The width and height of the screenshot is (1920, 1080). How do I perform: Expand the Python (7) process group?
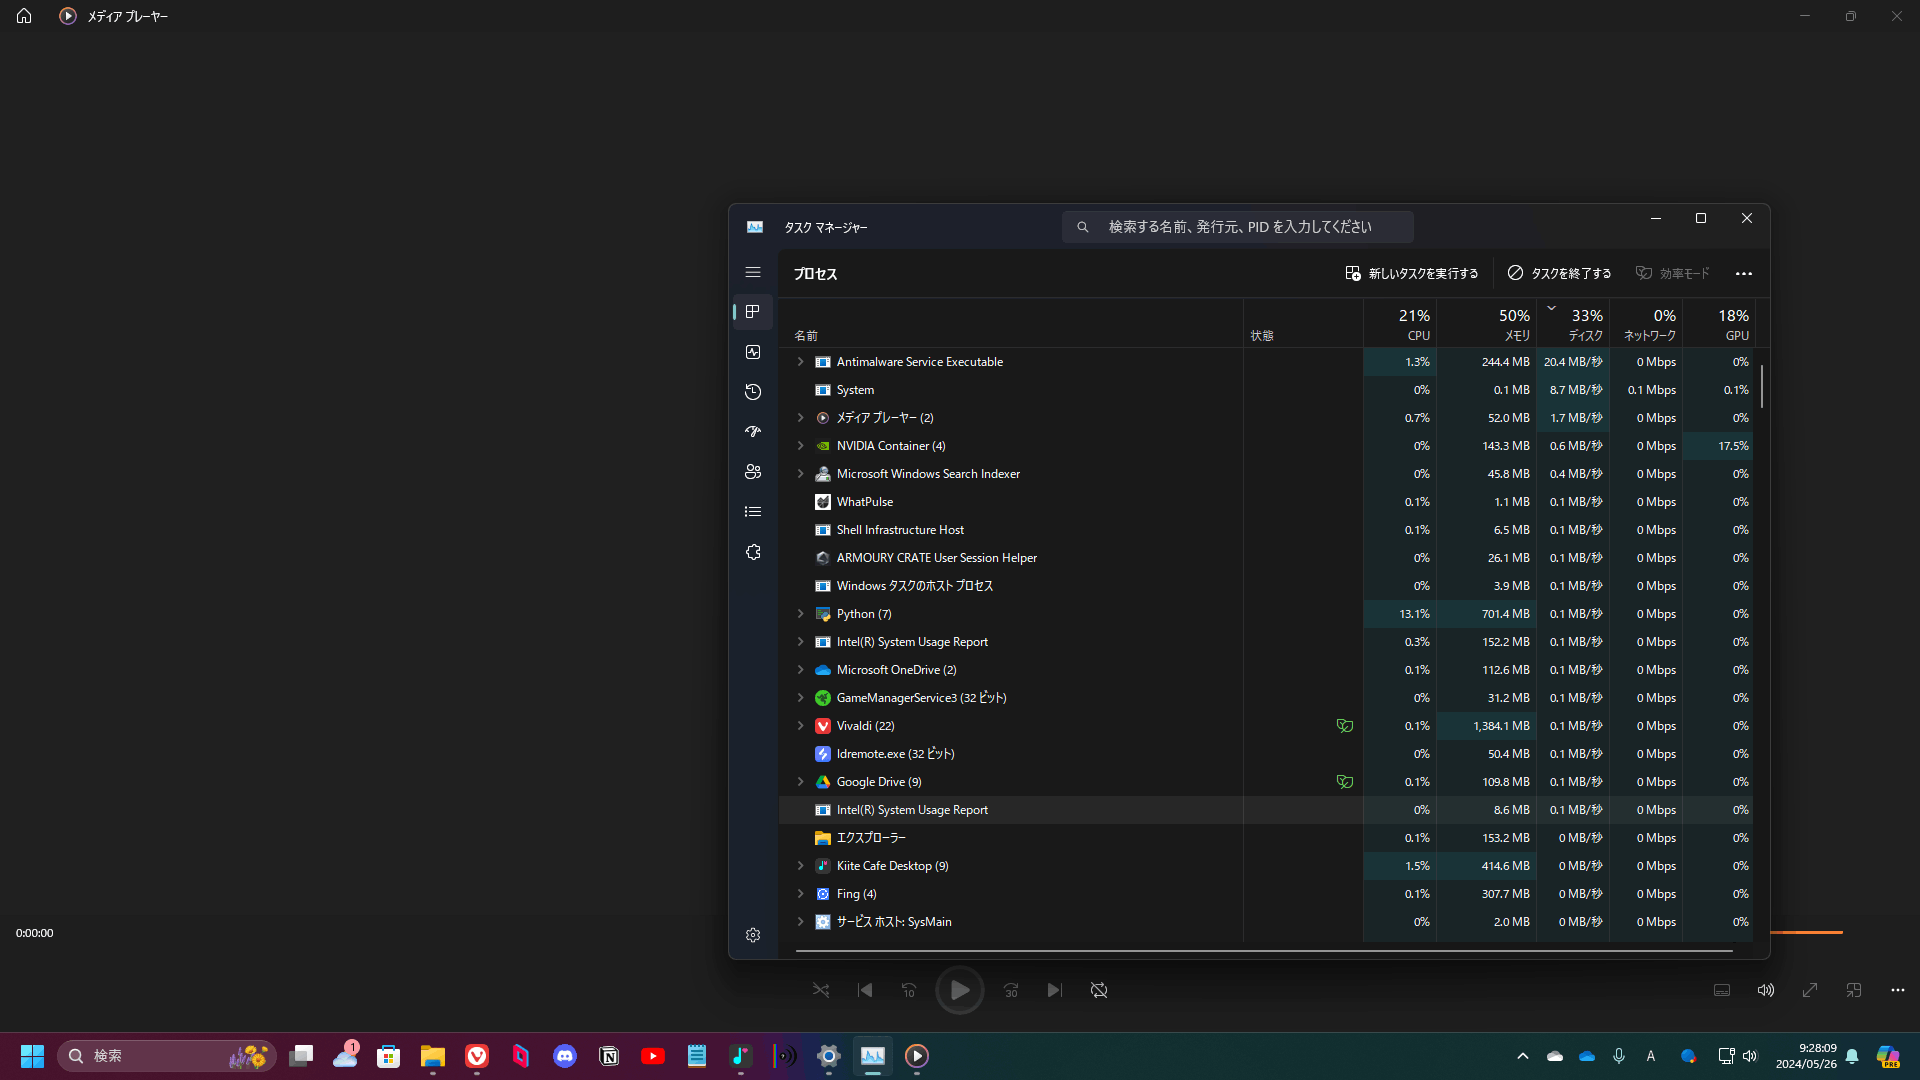tap(800, 614)
